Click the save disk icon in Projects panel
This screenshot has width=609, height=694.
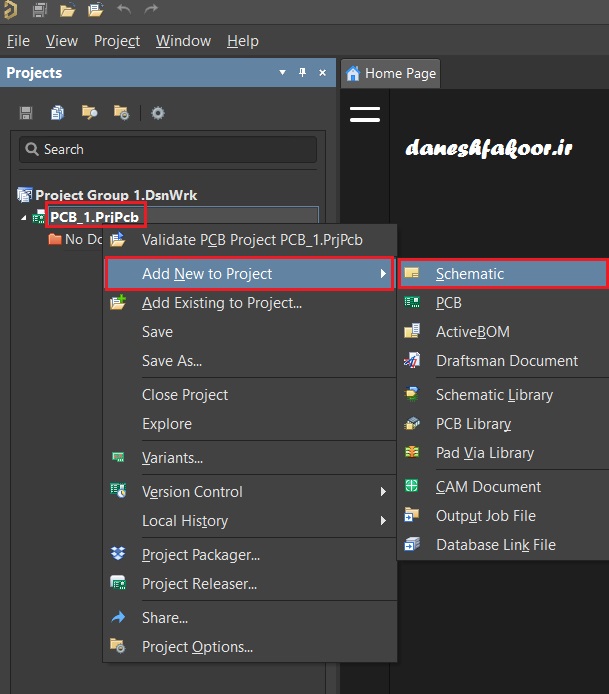click(26, 113)
